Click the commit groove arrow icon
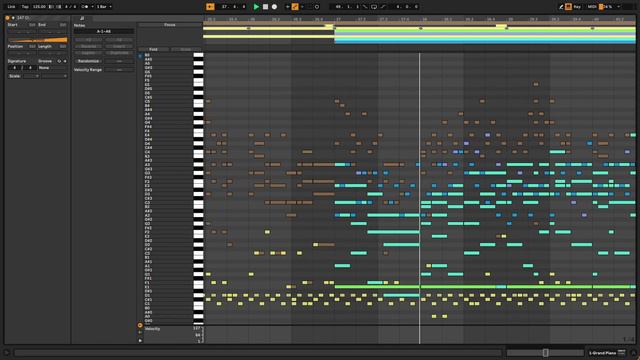Screen dimensions: 640x360 [65, 61]
